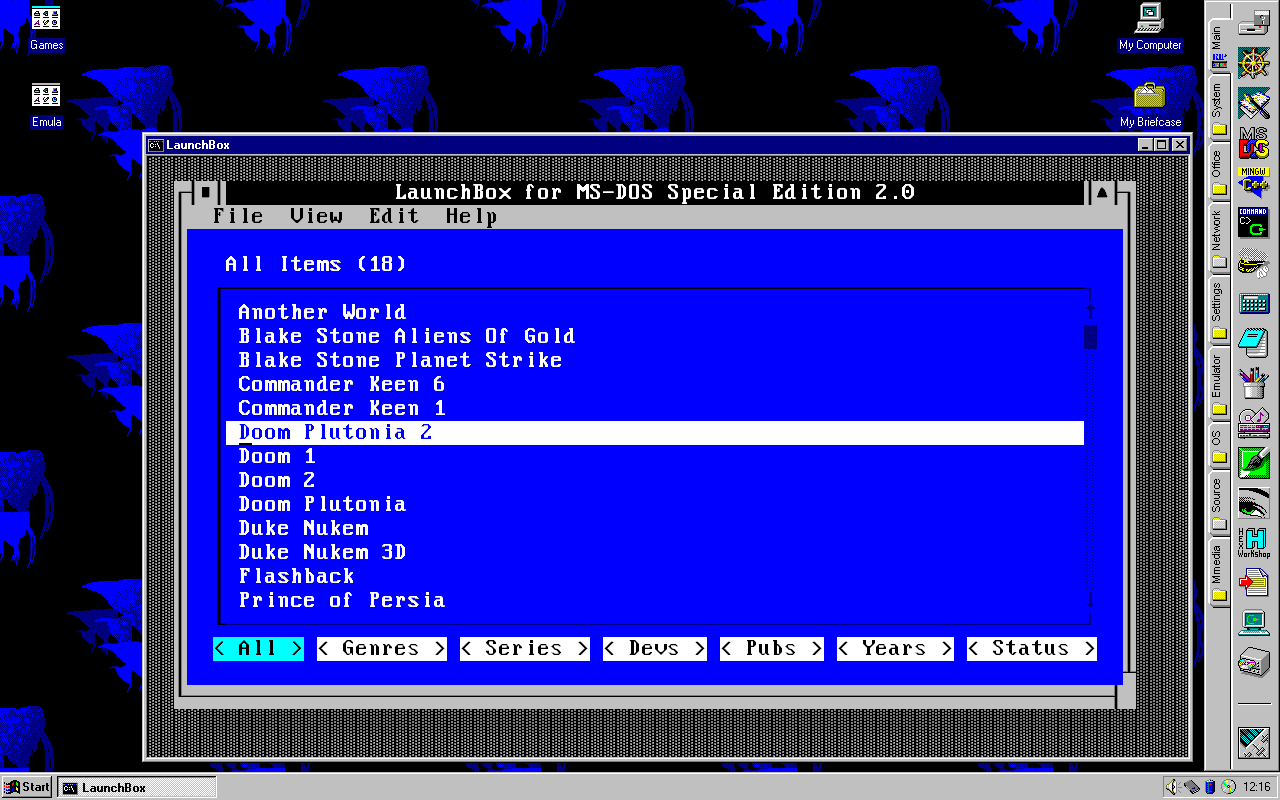Switch to the Emulator toolbar tab
The height and width of the screenshot is (800, 1280).
(1218, 382)
